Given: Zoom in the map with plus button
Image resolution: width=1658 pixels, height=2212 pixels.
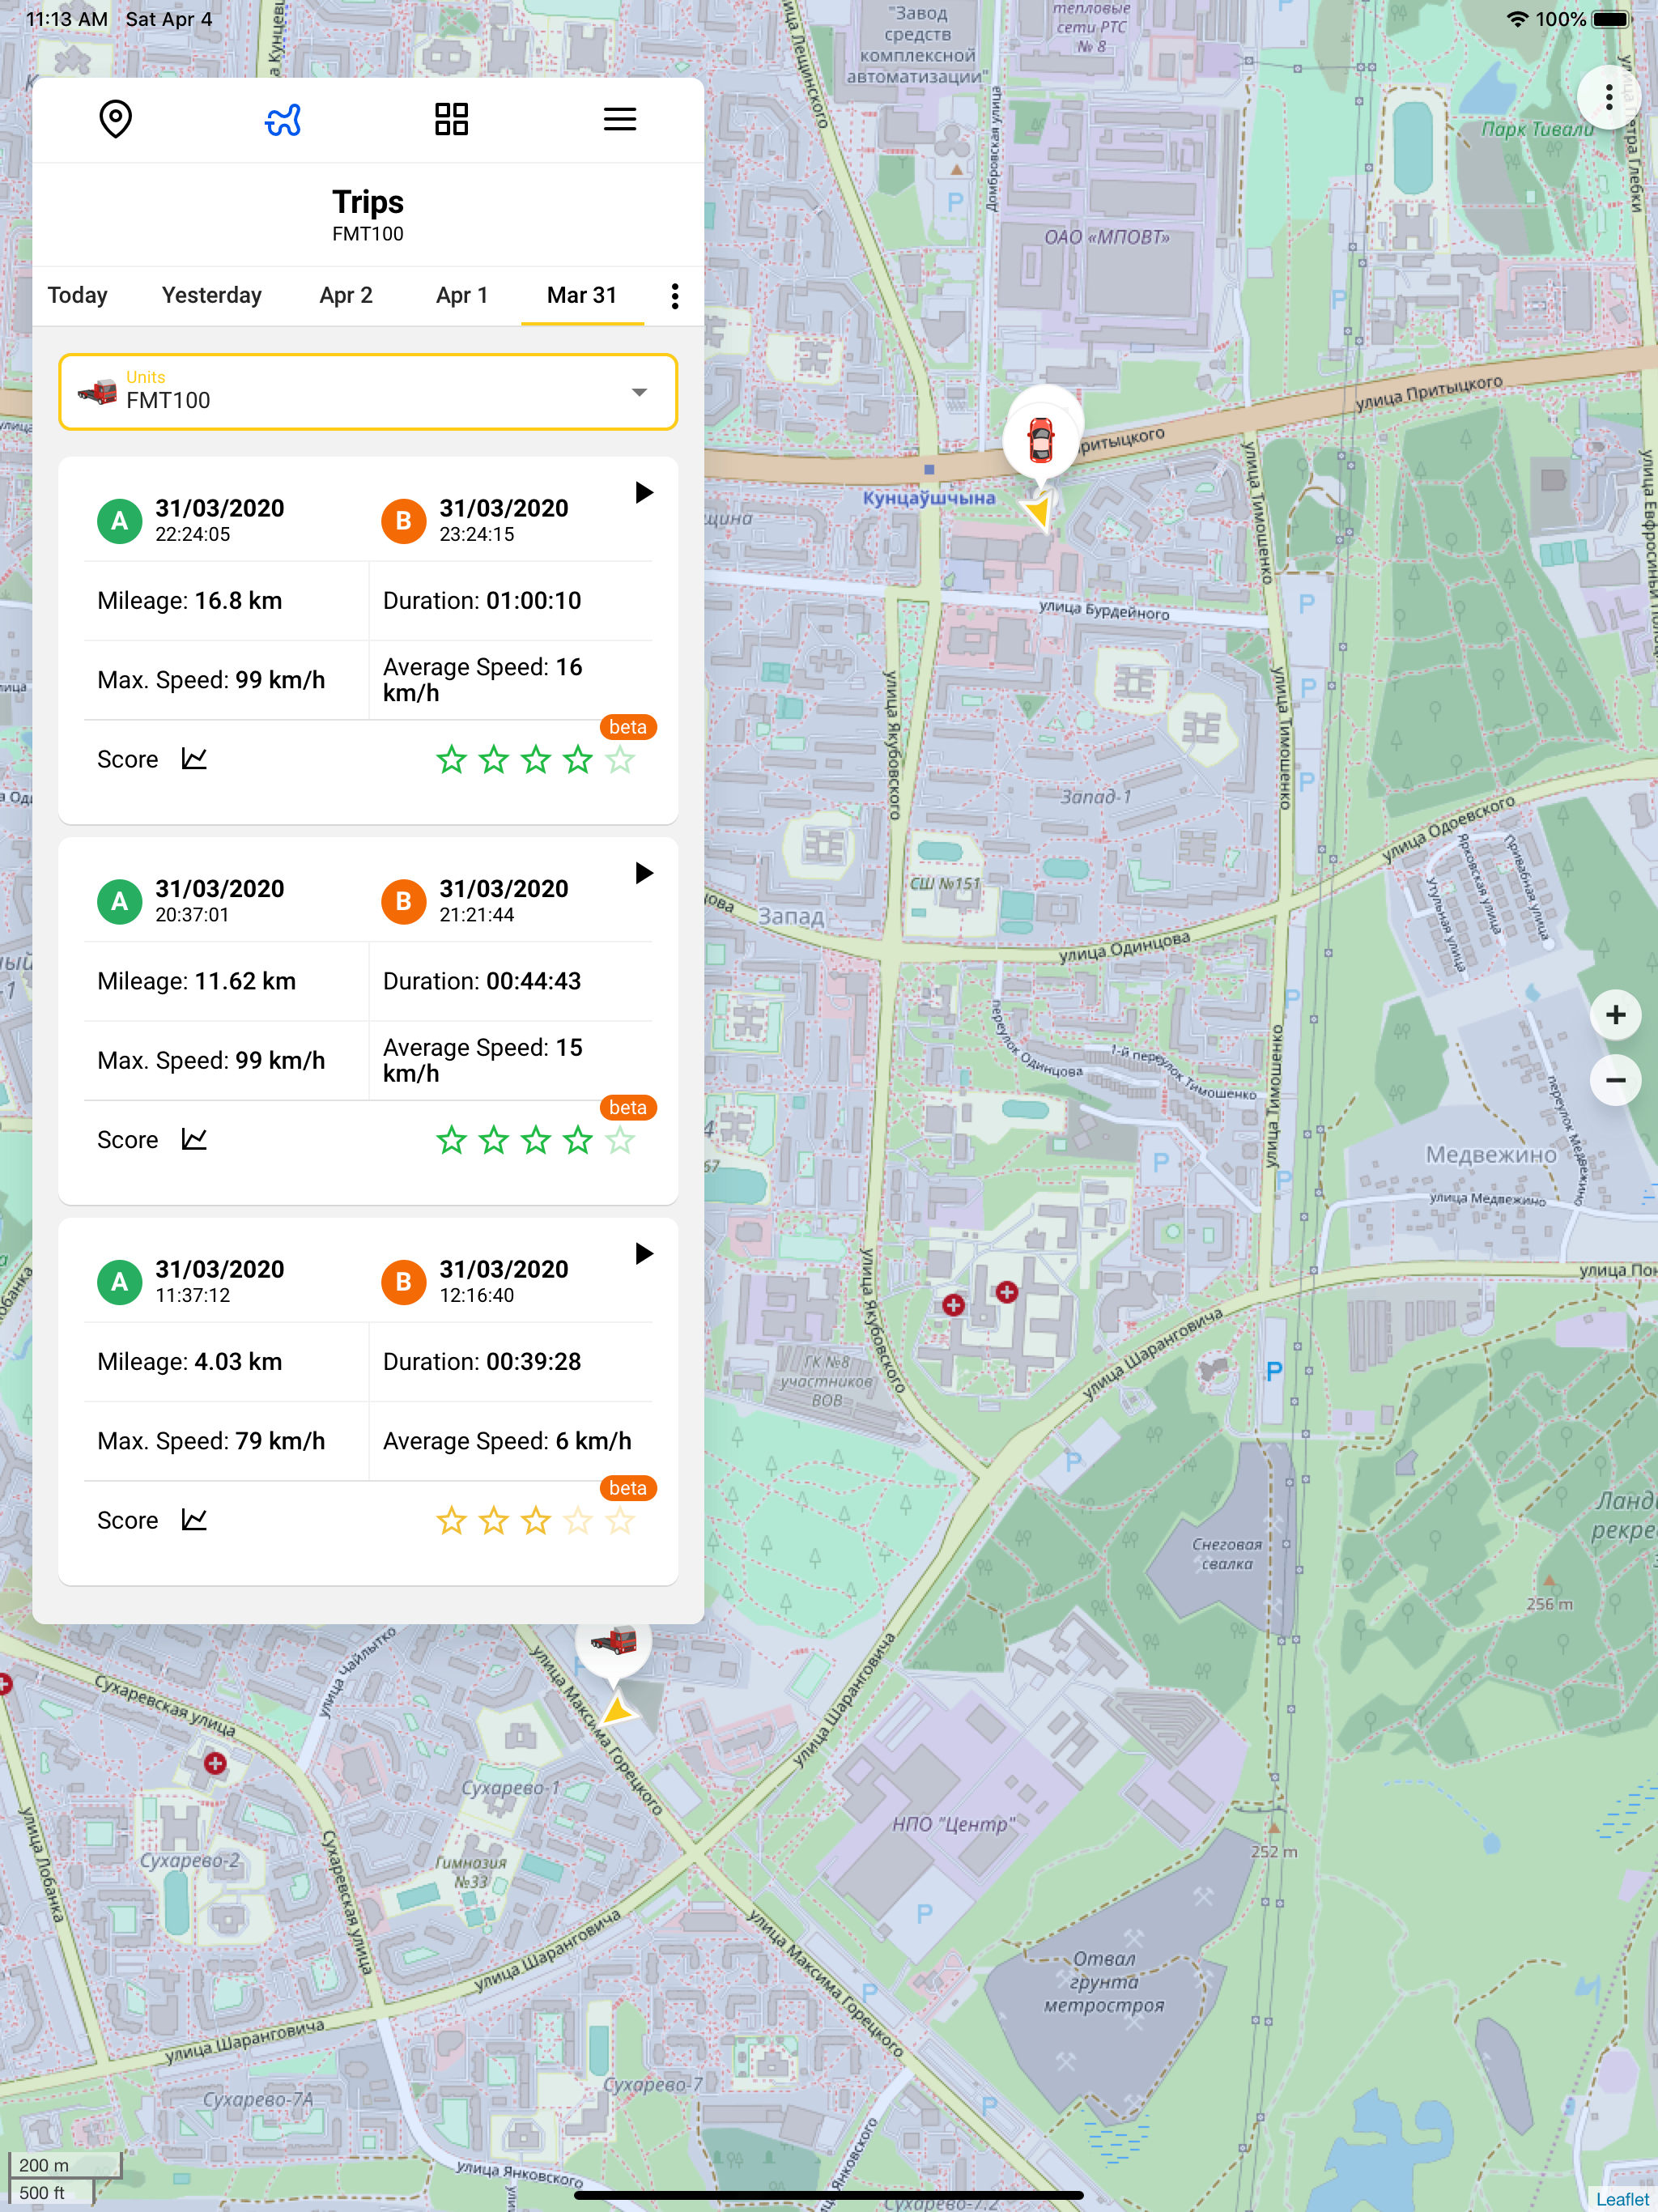Looking at the screenshot, I should click(1614, 1015).
